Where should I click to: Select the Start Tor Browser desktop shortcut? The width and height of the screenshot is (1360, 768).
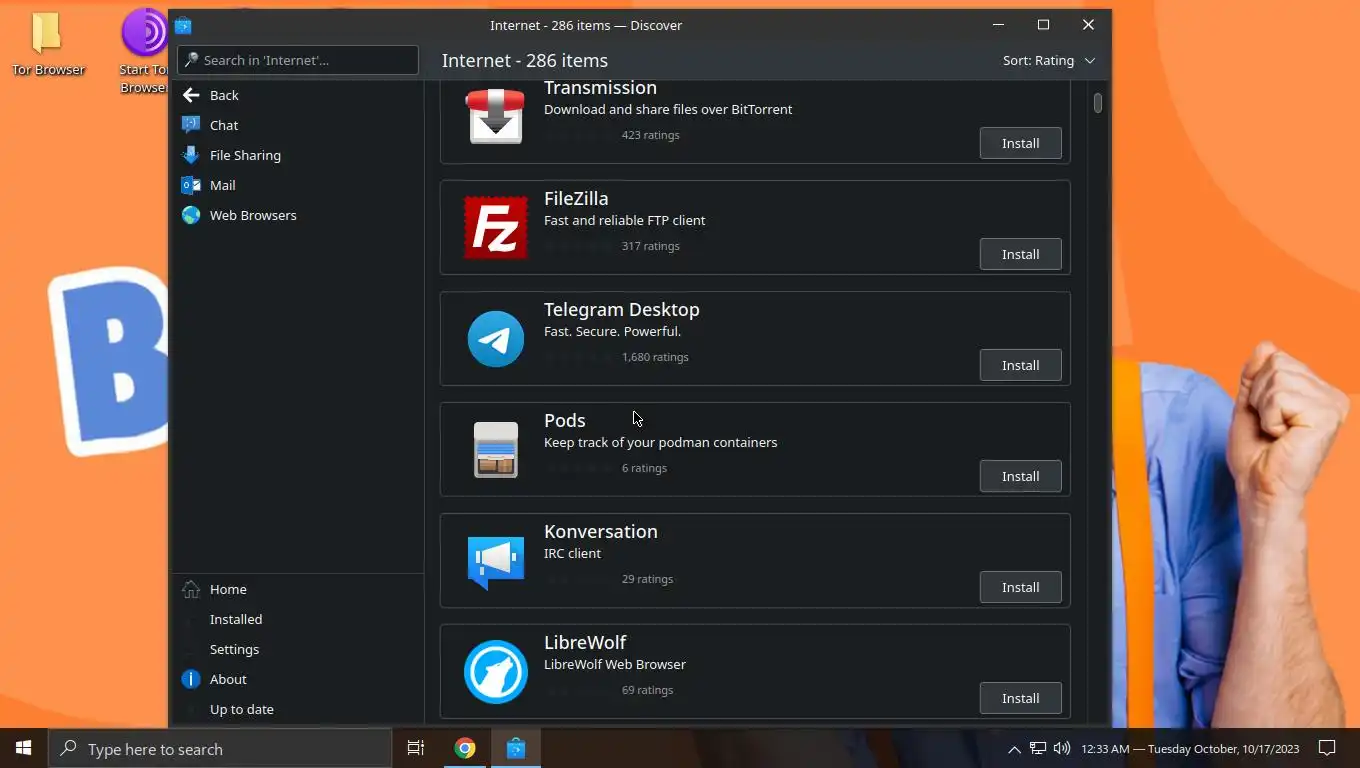pos(146,52)
